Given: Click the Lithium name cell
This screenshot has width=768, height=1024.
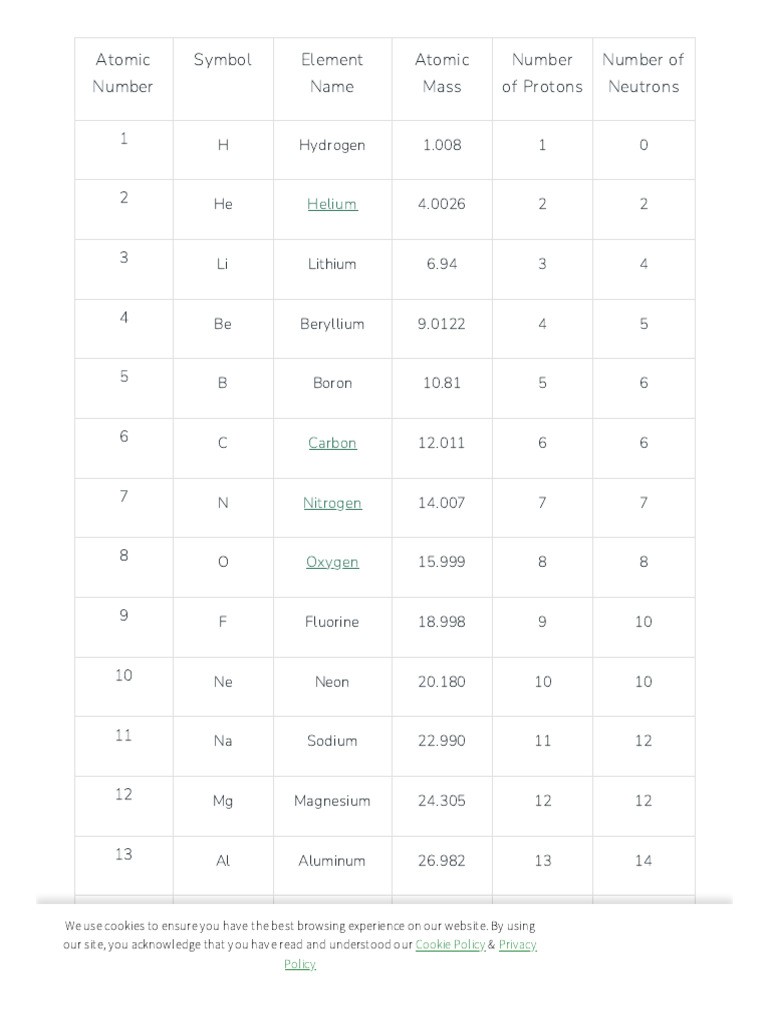Looking at the screenshot, I should click(x=332, y=264).
